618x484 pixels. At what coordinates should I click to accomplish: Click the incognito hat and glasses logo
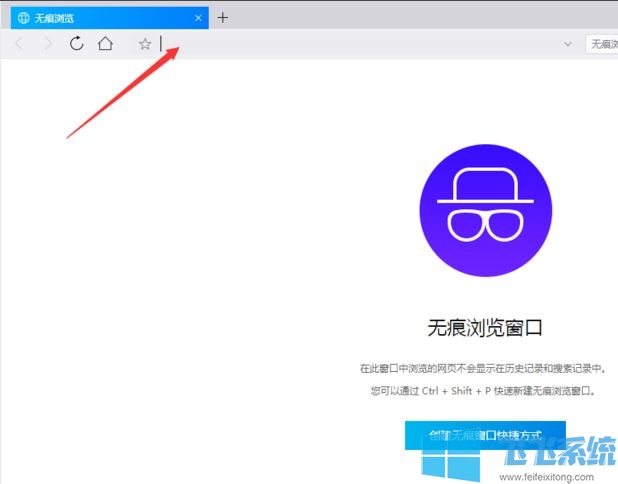point(486,210)
